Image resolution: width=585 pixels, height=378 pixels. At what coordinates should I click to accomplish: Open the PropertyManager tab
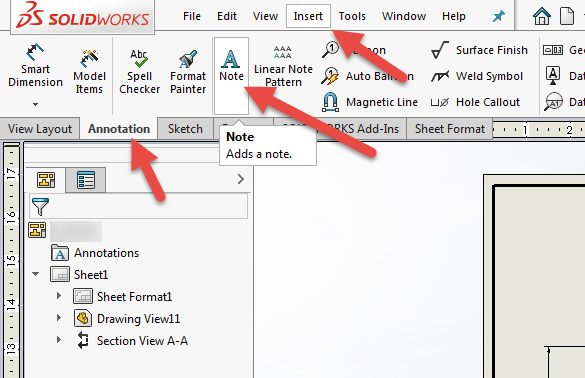(86, 180)
